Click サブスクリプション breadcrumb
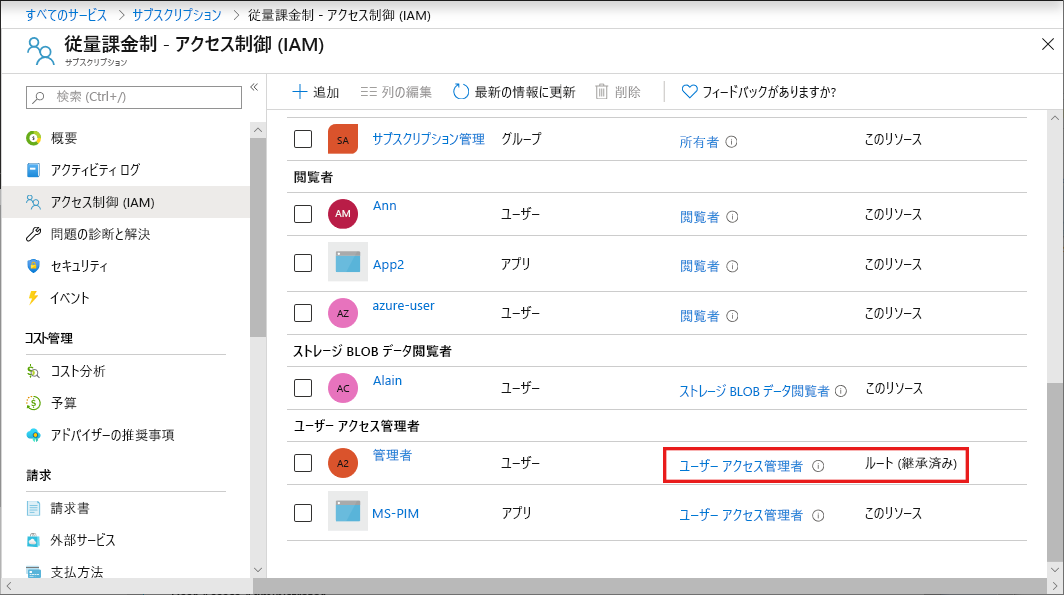The width and height of the screenshot is (1064, 595). tap(176, 15)
